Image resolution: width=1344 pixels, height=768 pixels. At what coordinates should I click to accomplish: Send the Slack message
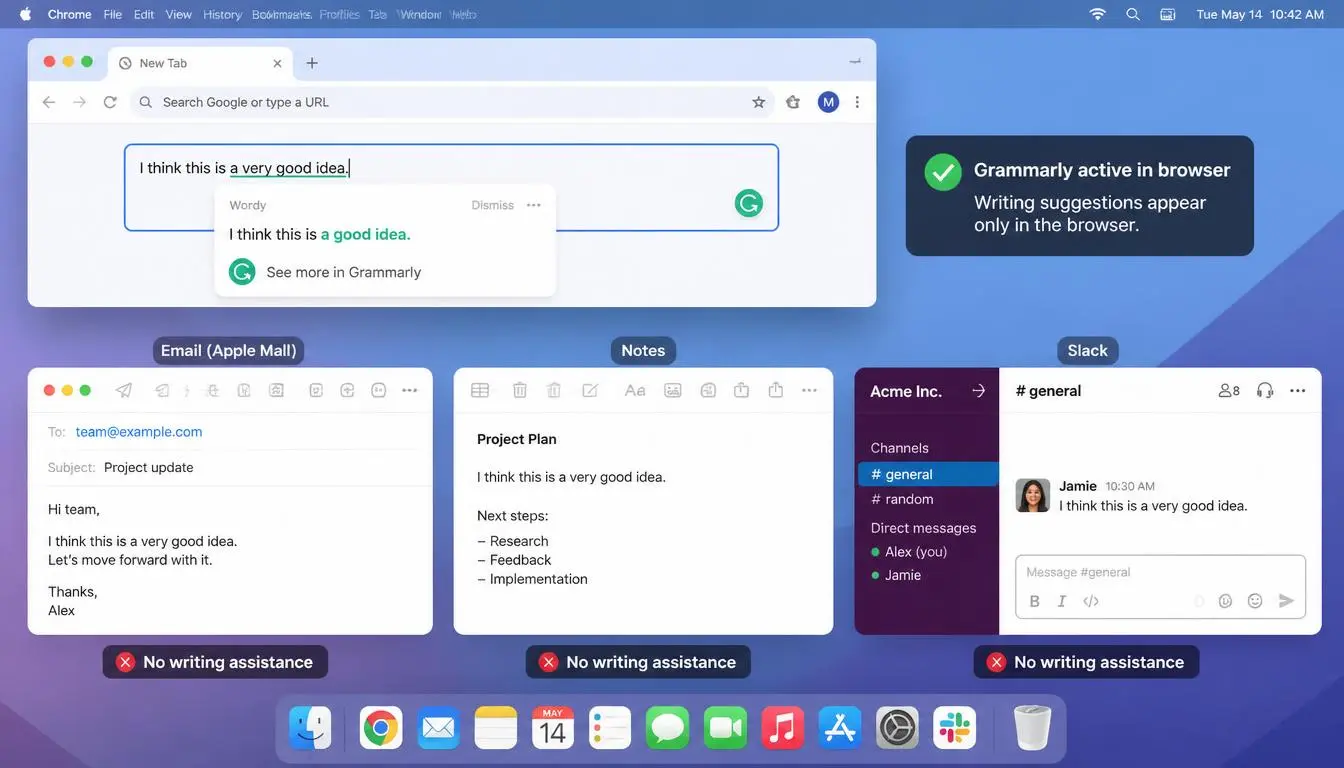point(1287,601)
